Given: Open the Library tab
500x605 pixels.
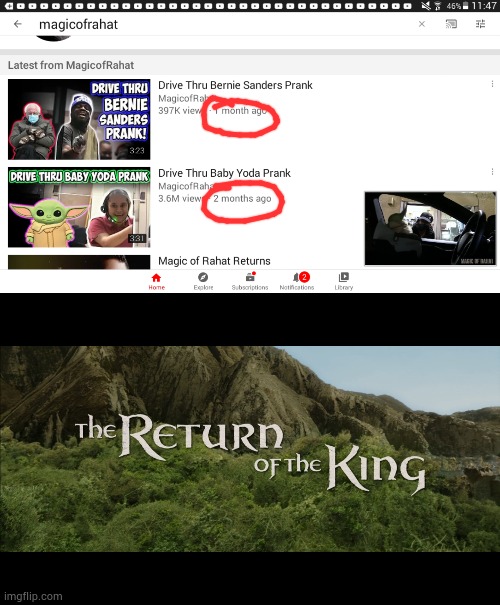Looking at the screenshot, I should point(343,281).
